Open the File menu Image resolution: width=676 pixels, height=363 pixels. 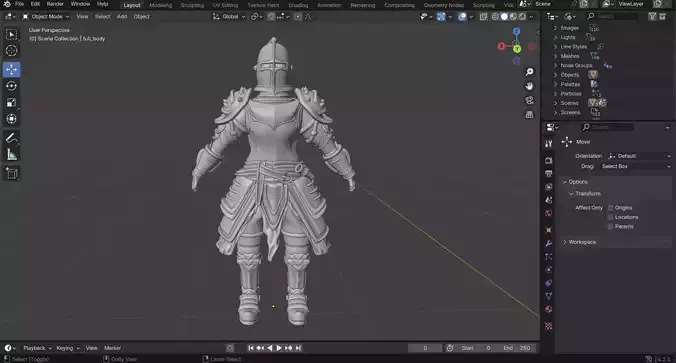coord(19,4)
